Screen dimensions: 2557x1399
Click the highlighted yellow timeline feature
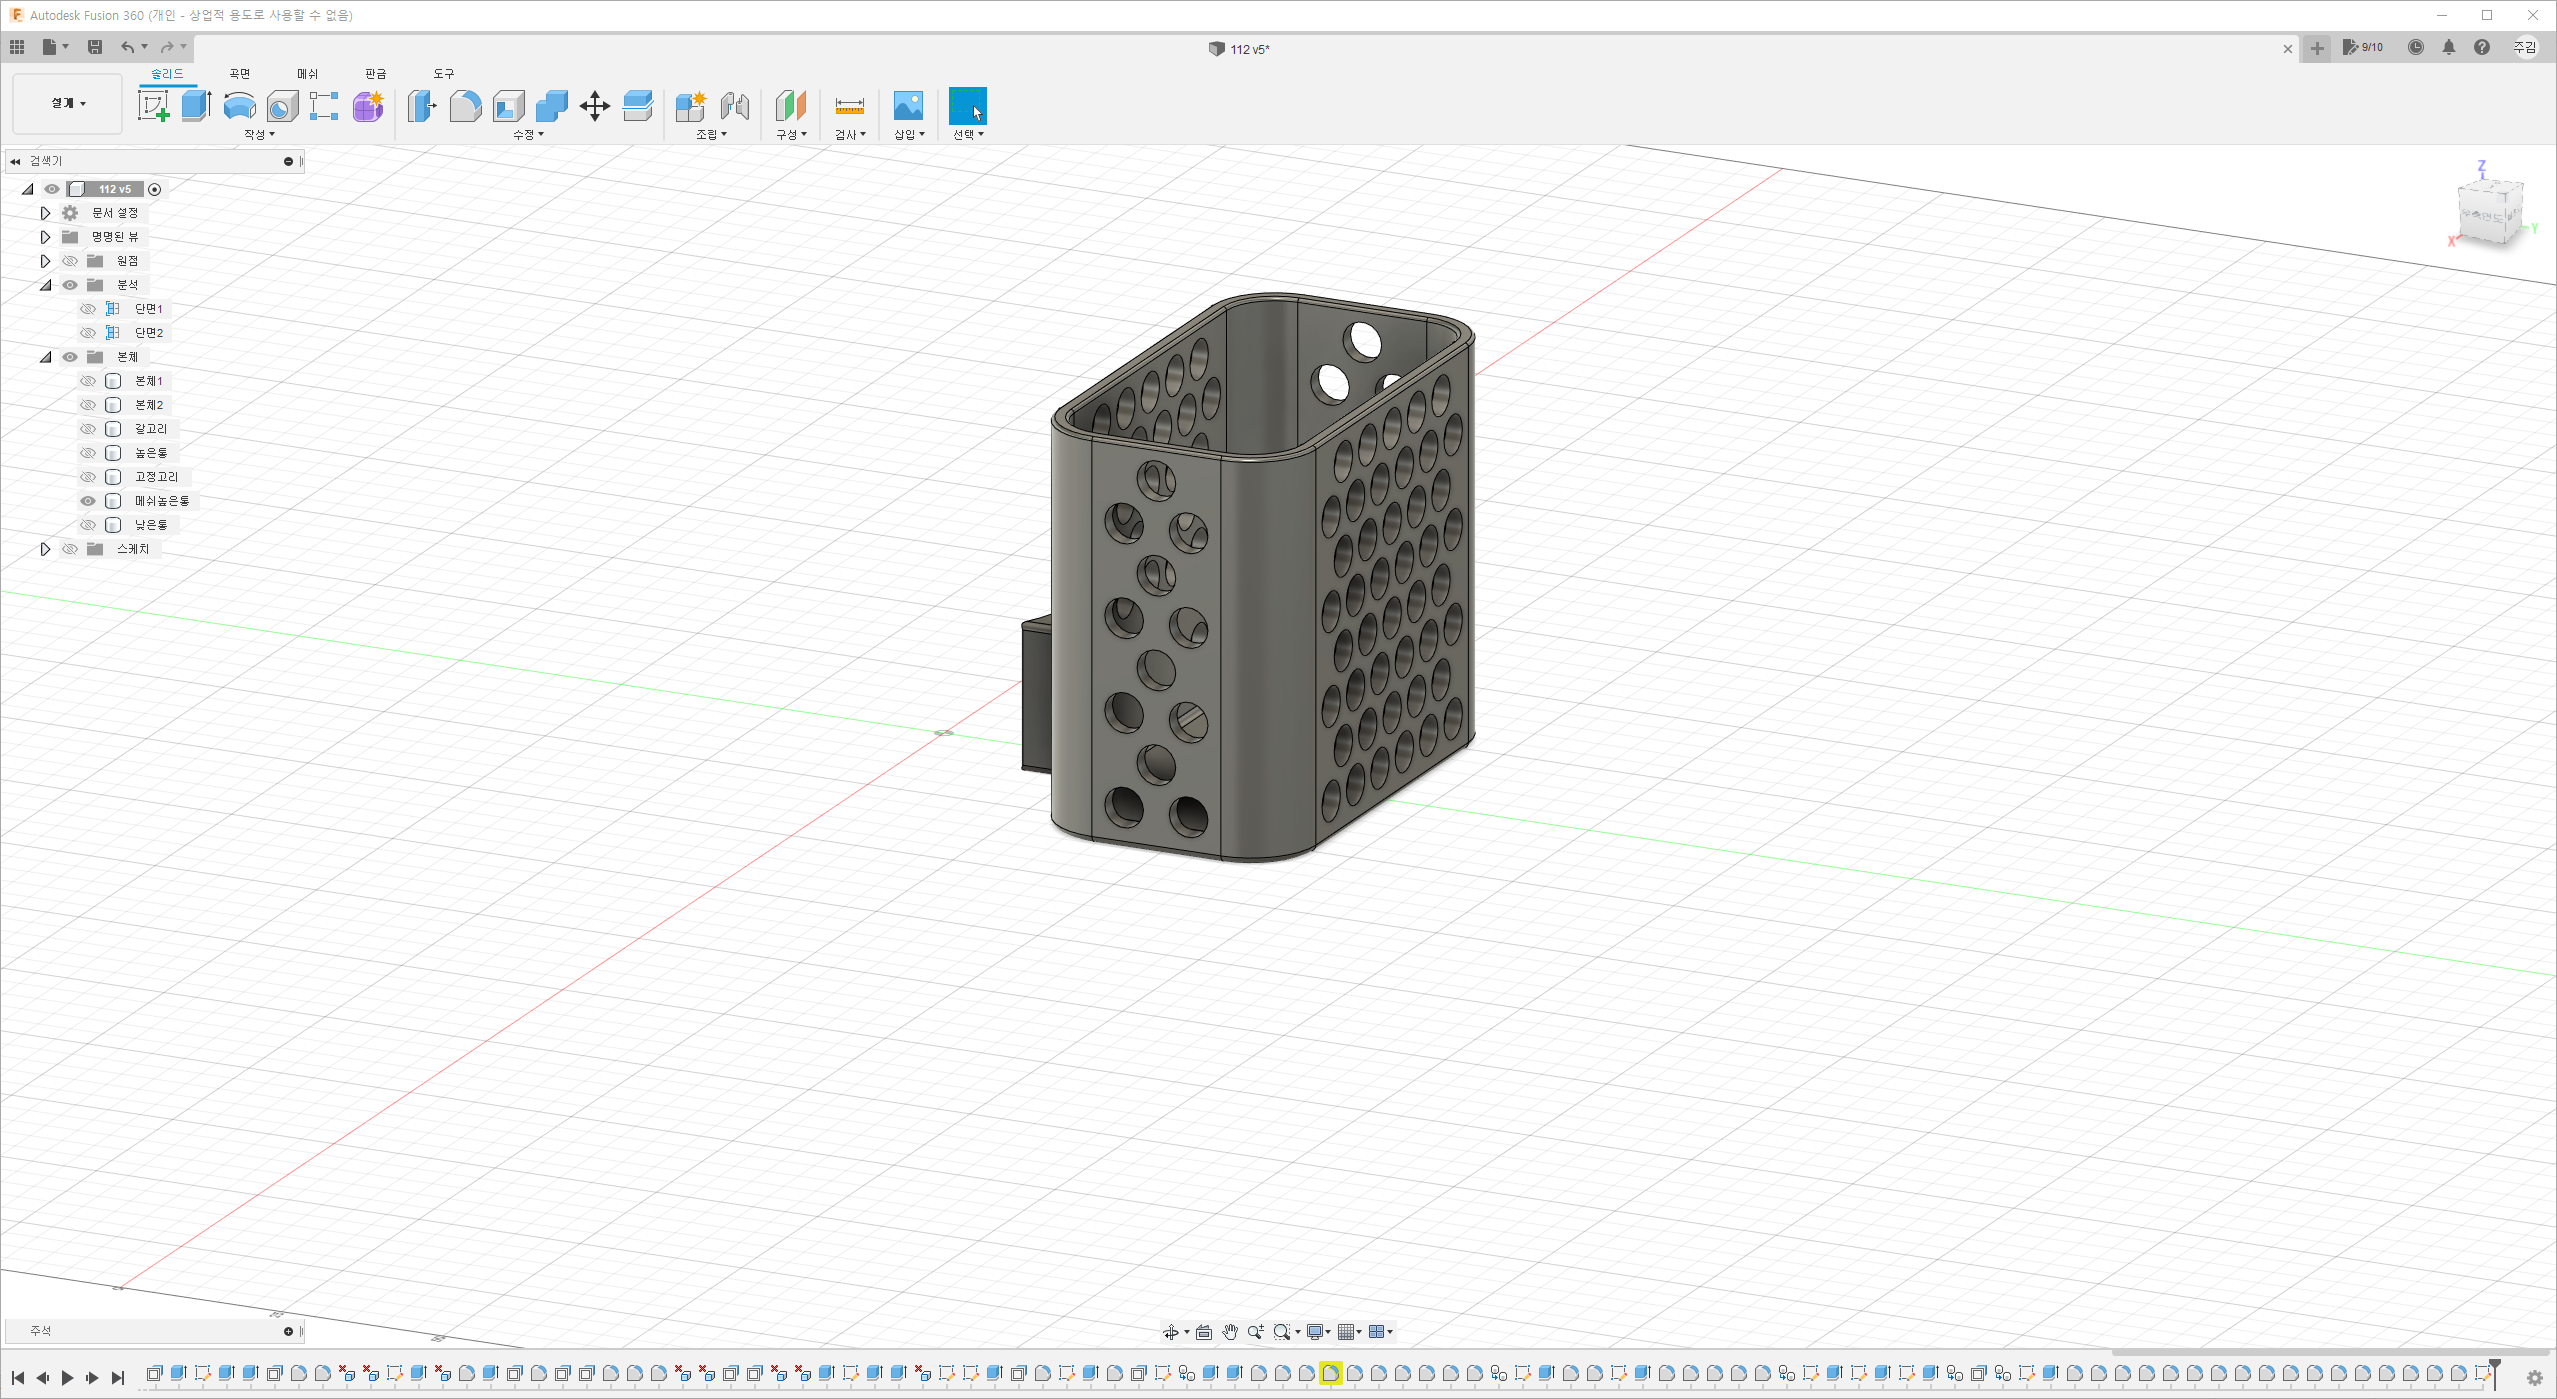pos(1330,1373)
